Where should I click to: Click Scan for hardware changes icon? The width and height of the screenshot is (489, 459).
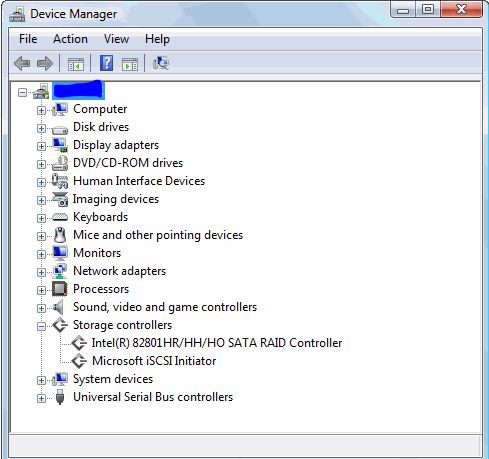click(161, 63)
